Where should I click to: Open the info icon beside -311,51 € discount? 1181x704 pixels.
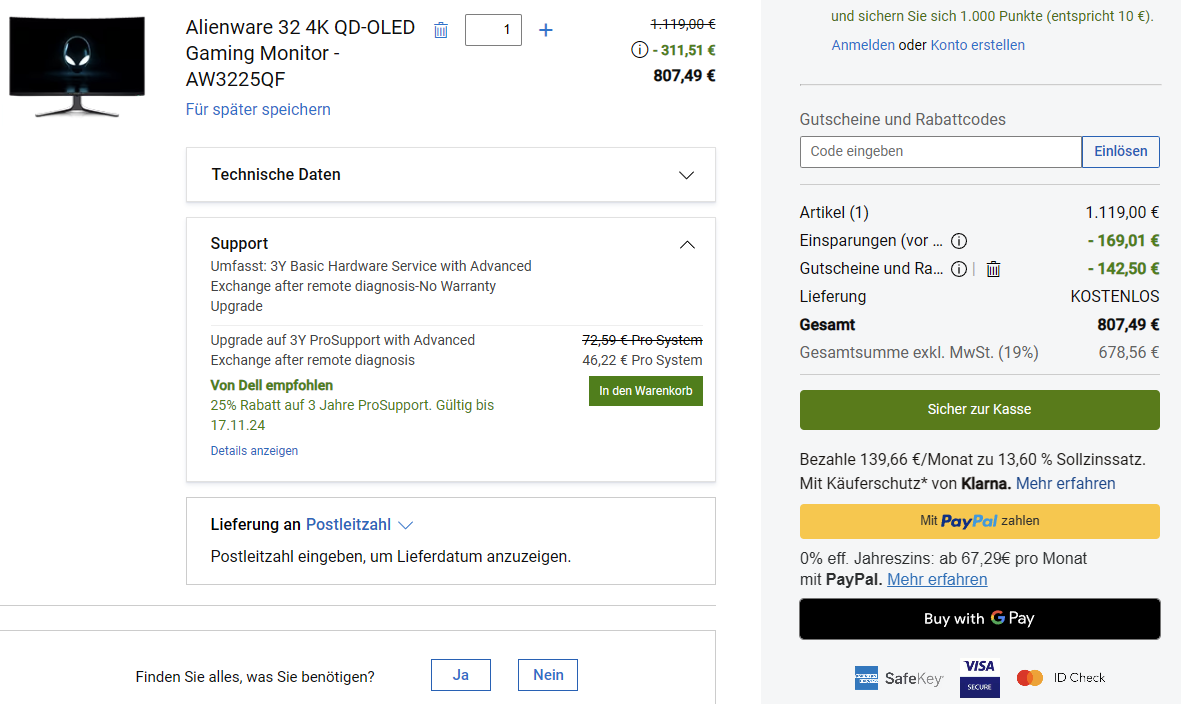click(x=639, y=50)
